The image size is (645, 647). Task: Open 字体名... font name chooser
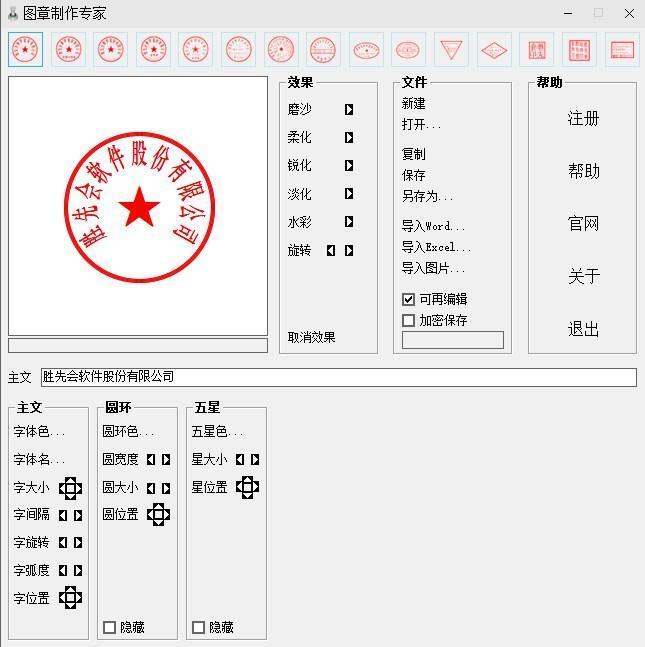pos(39,459)
